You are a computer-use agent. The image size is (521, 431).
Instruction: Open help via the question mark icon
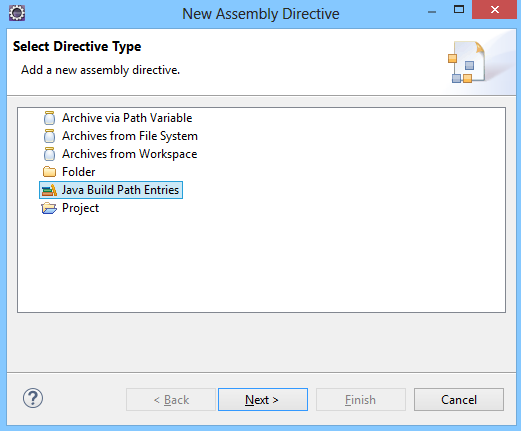[33, 398]
